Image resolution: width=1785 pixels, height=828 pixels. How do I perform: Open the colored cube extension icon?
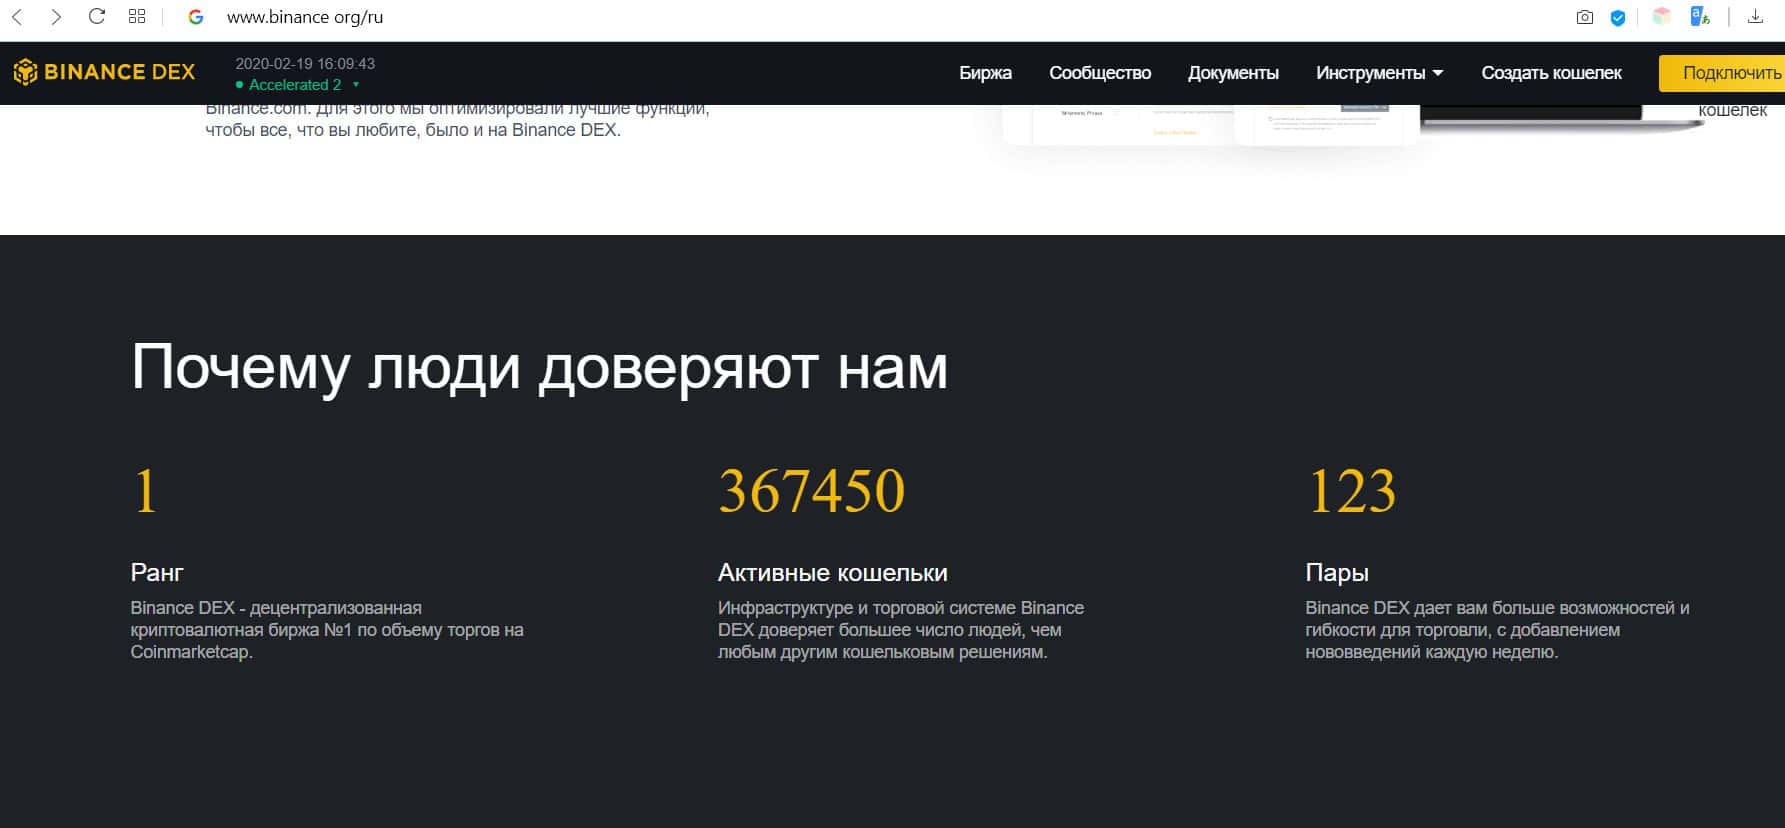[x=1661, y=17]
